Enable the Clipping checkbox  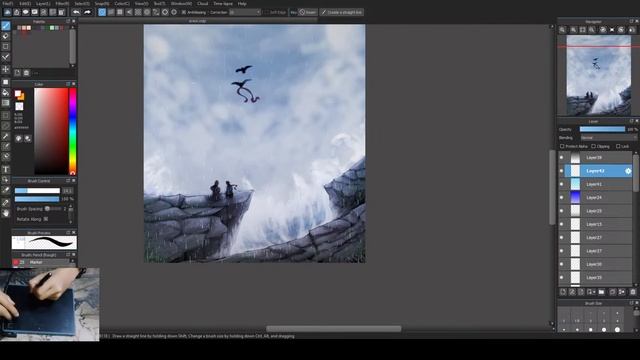click(594, 146)
